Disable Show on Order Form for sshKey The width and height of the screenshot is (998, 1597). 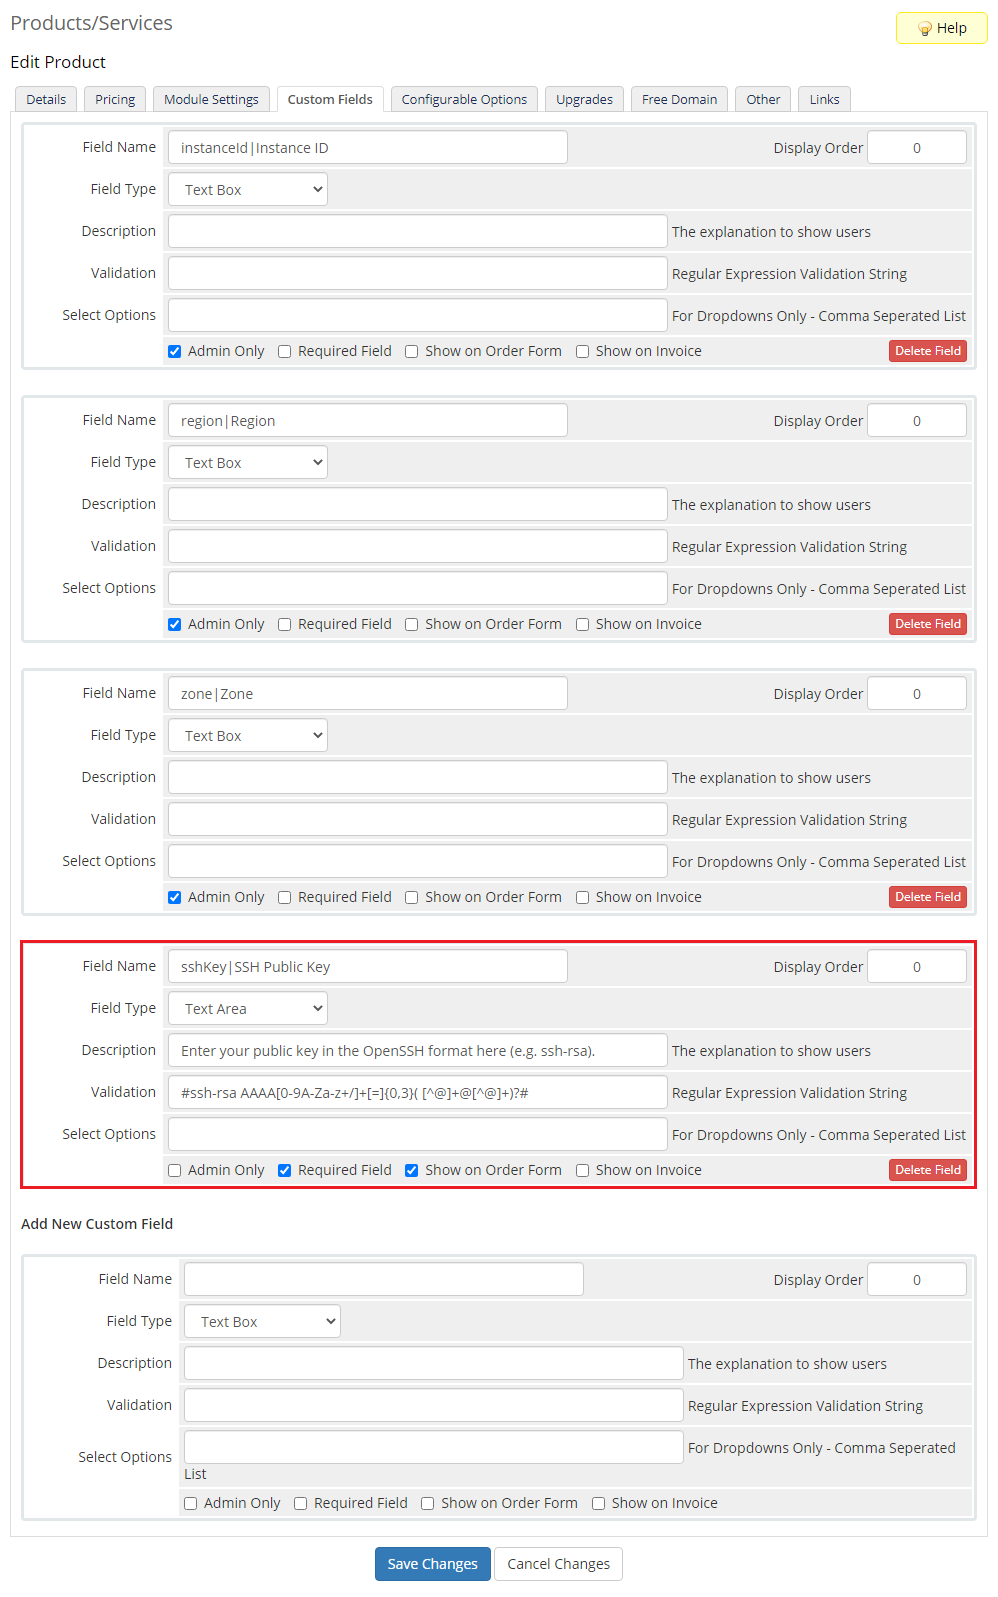click(412, 1170)
